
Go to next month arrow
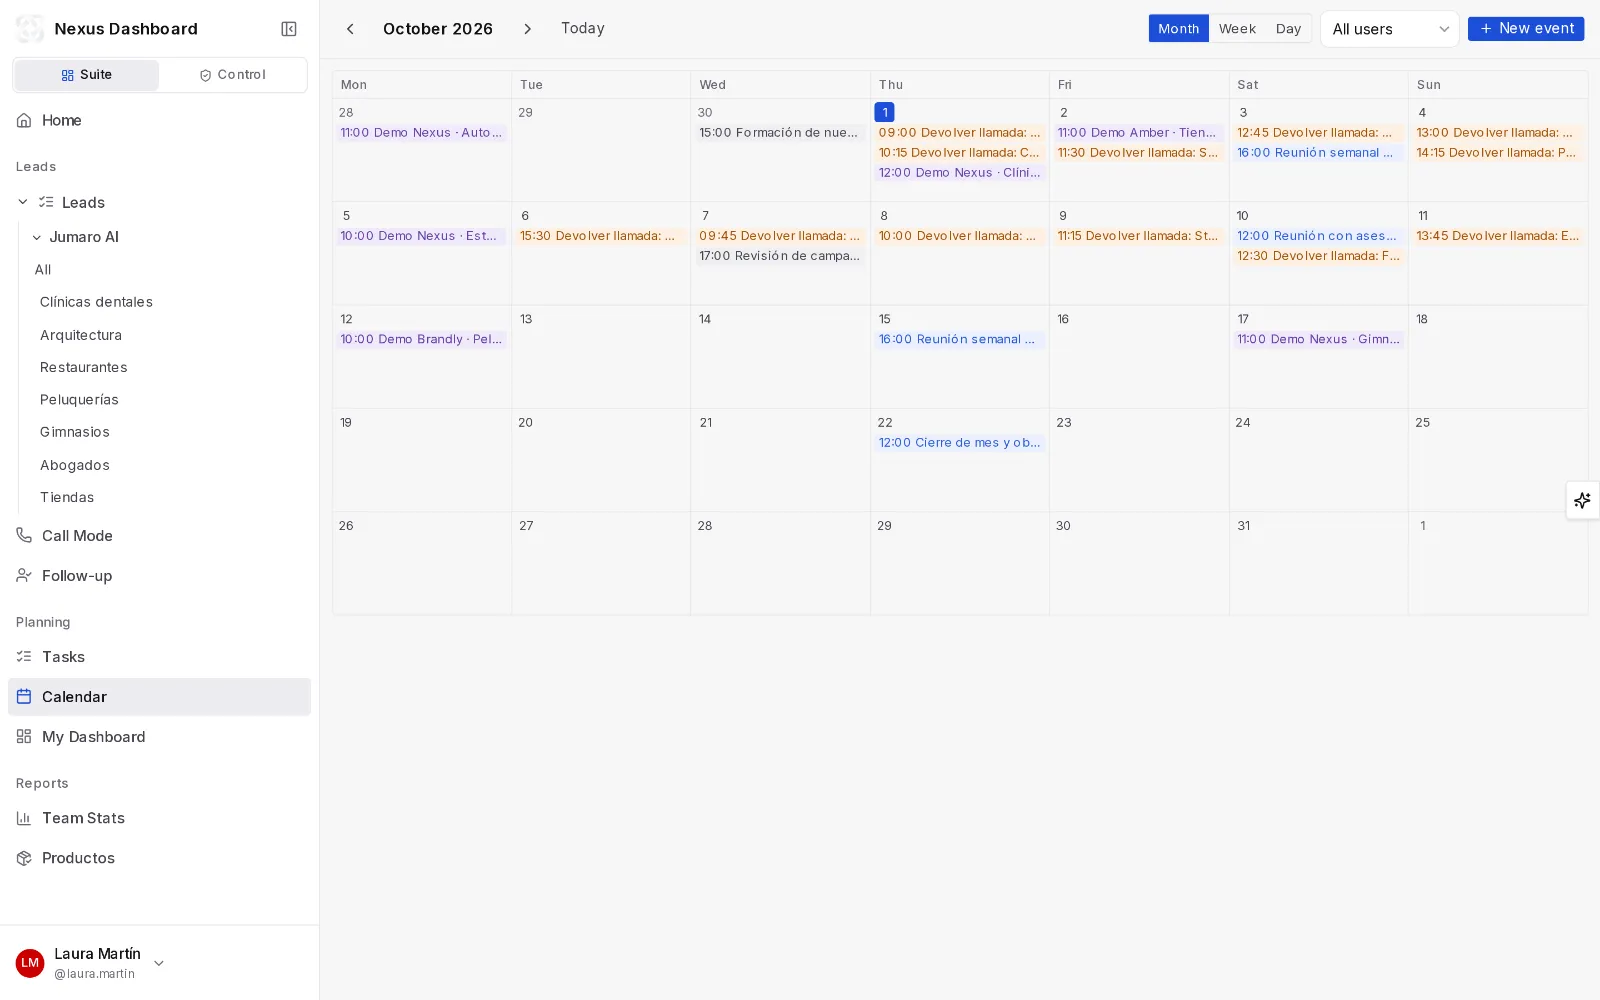527,29
